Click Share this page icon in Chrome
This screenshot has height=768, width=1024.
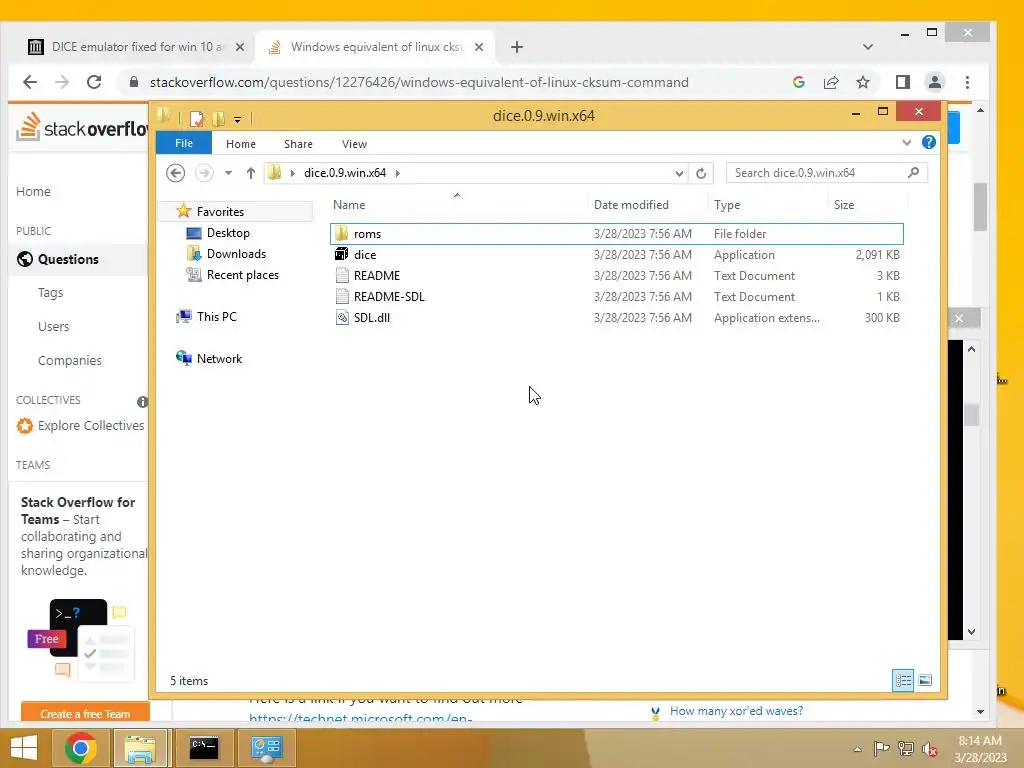click(x=831, y=82)
